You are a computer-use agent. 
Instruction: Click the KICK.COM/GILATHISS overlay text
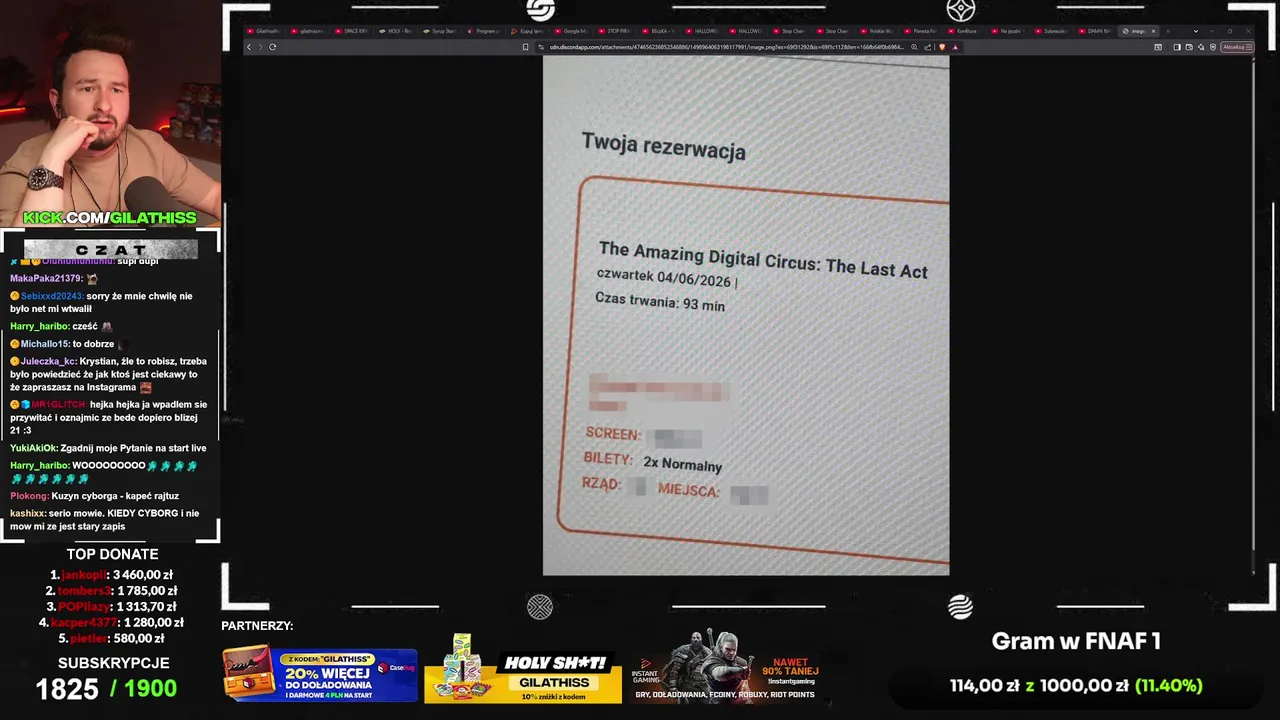(x=110, y=217)
